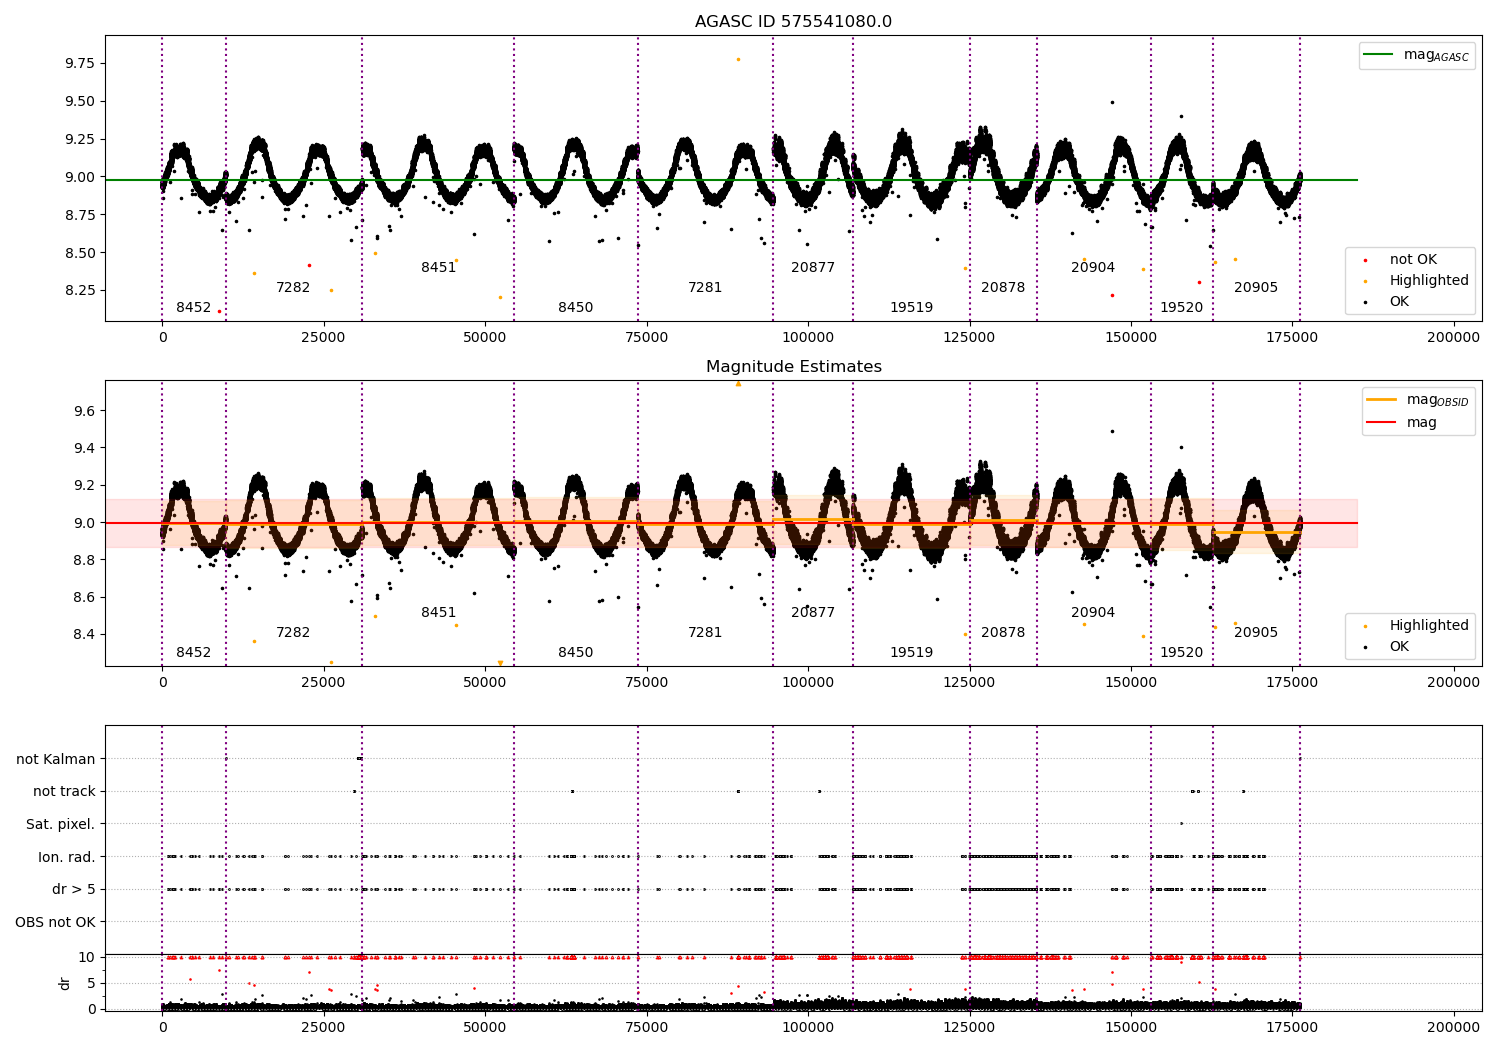Click the 9.25 y-axis tick label

tap(79, 139)
